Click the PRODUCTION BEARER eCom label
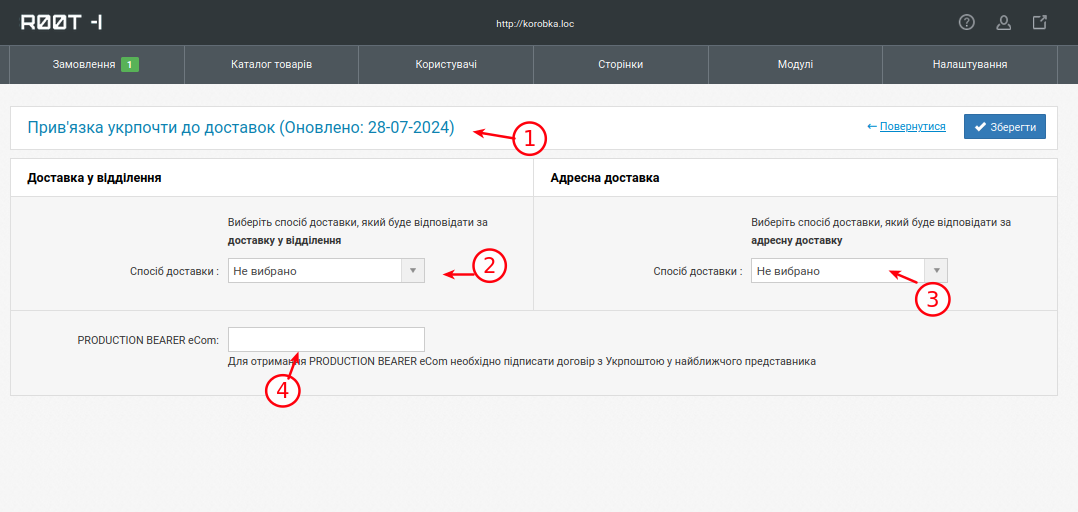This screenshot has width=1078, height=512. (x=148, y=340)
